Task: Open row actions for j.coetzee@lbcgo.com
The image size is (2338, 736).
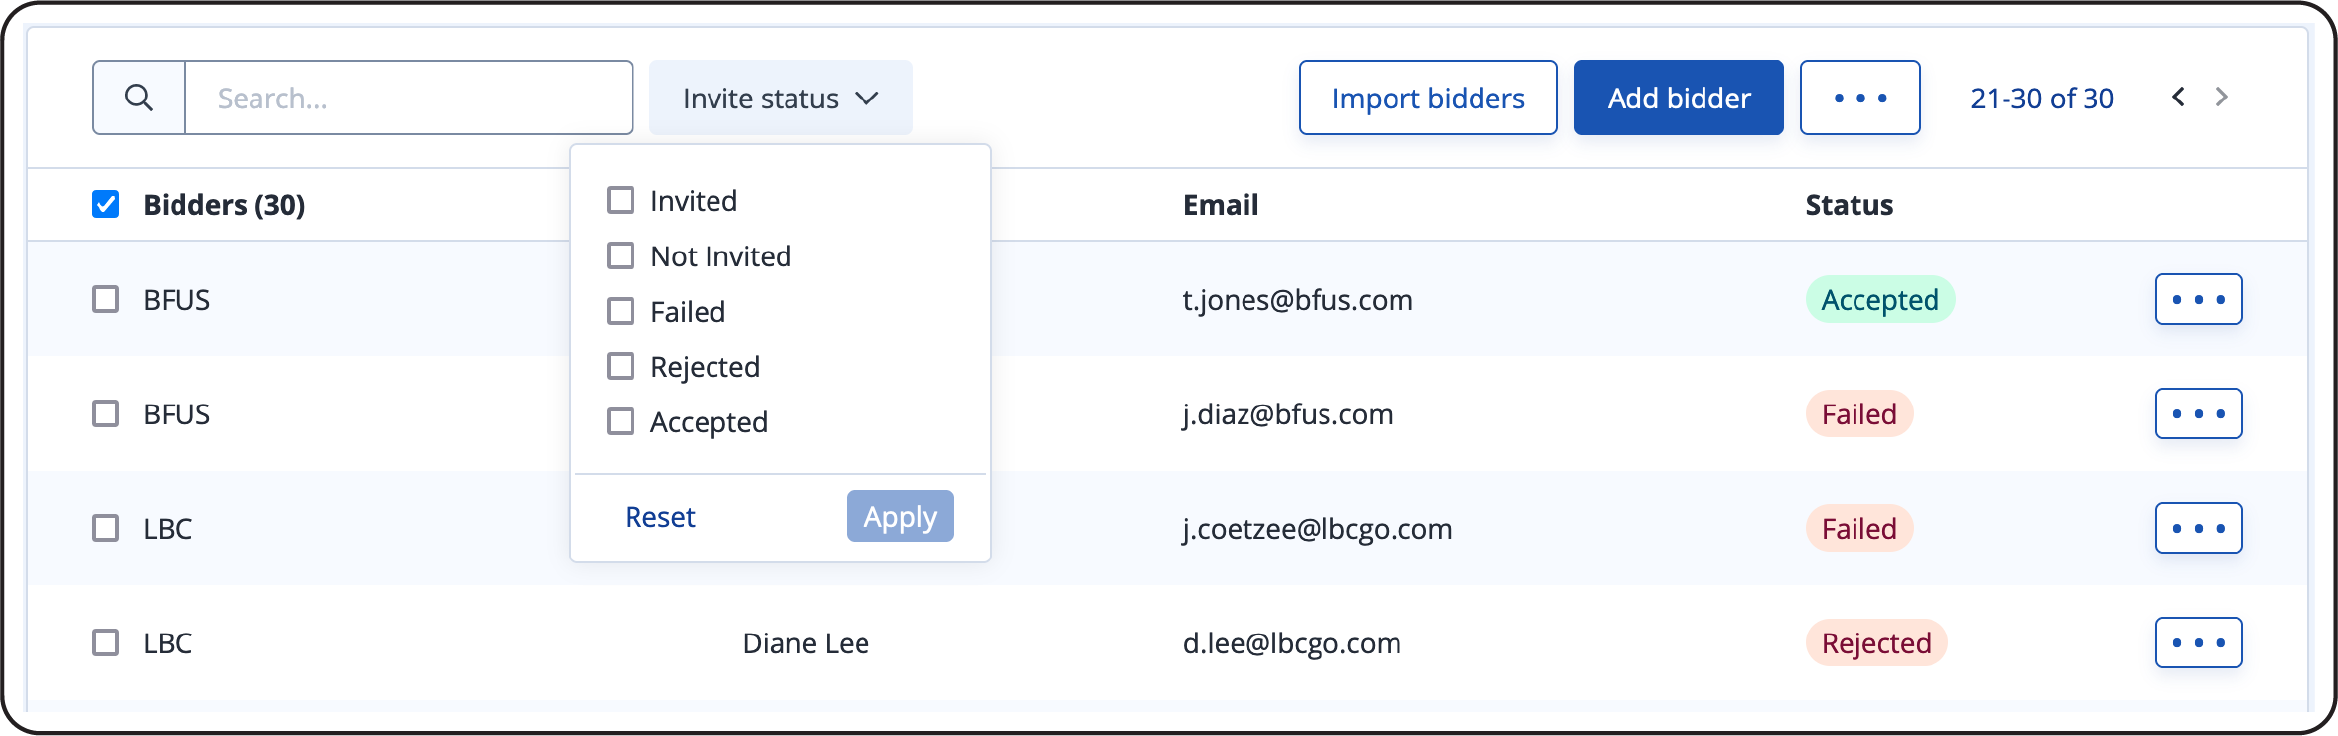Action: [x=2198, y=528]
